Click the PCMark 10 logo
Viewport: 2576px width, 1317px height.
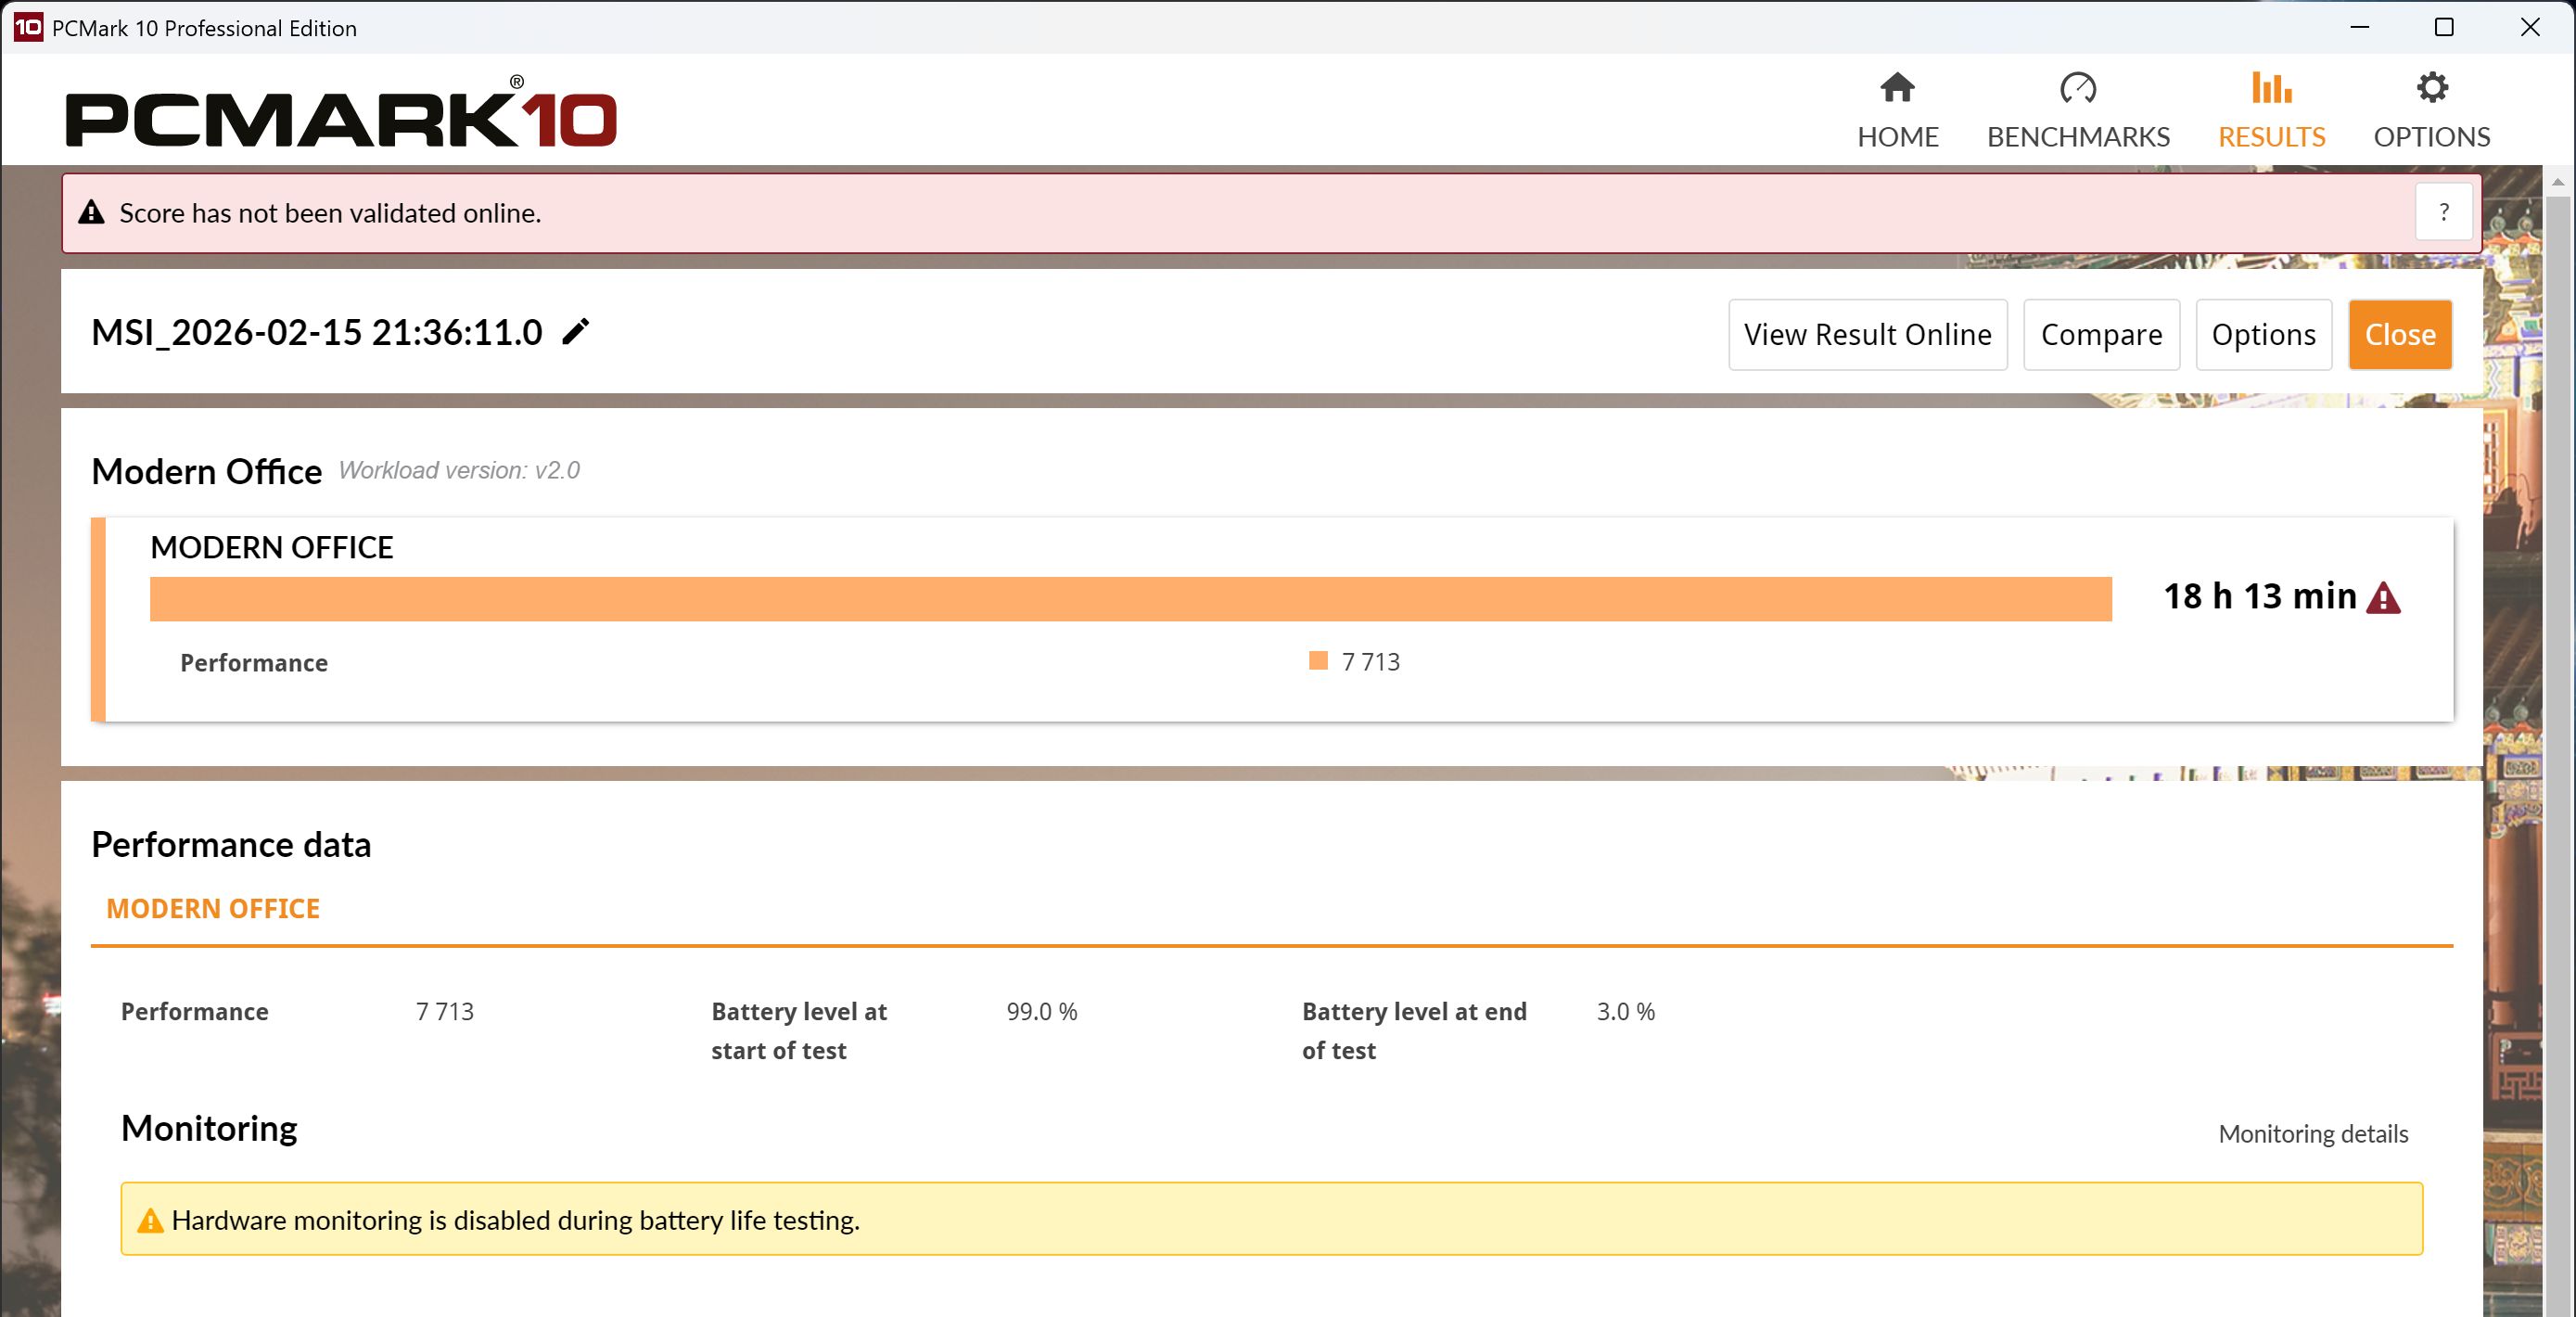click(x=341, y=117)
